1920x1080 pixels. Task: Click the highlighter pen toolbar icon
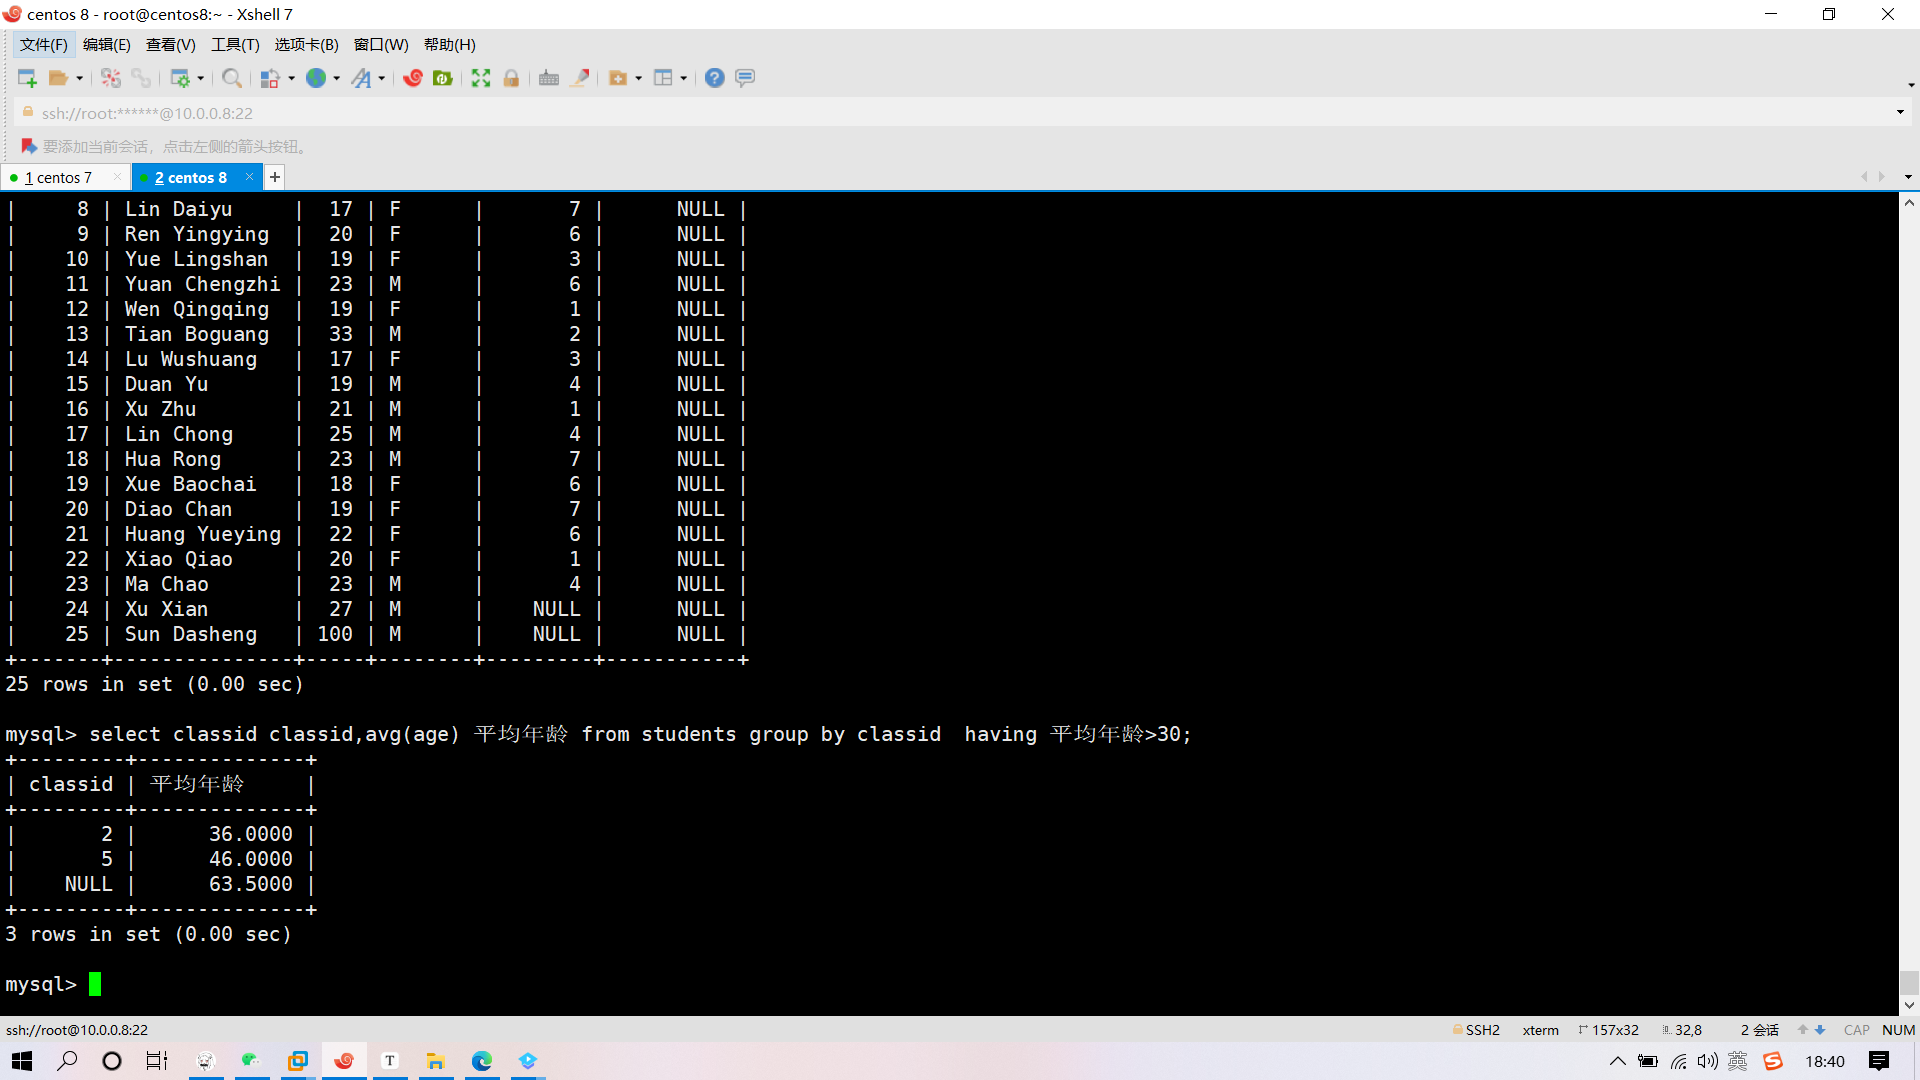coord(579,78)
